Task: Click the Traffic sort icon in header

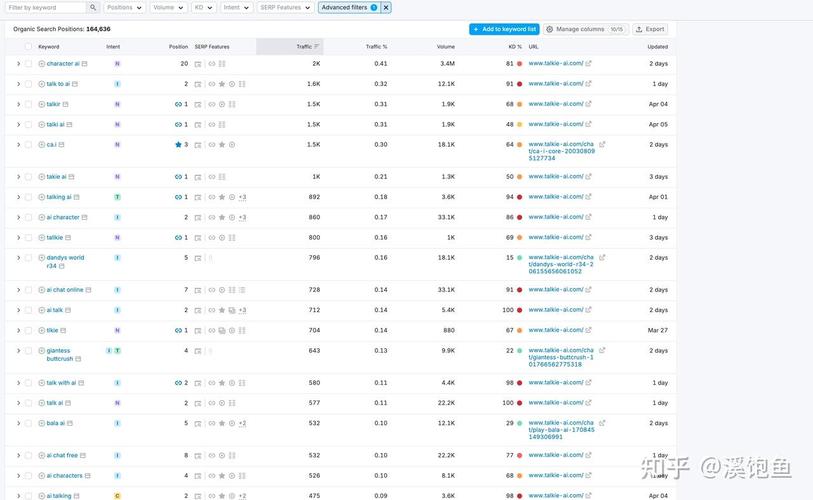Action: [x=317, y=47]
